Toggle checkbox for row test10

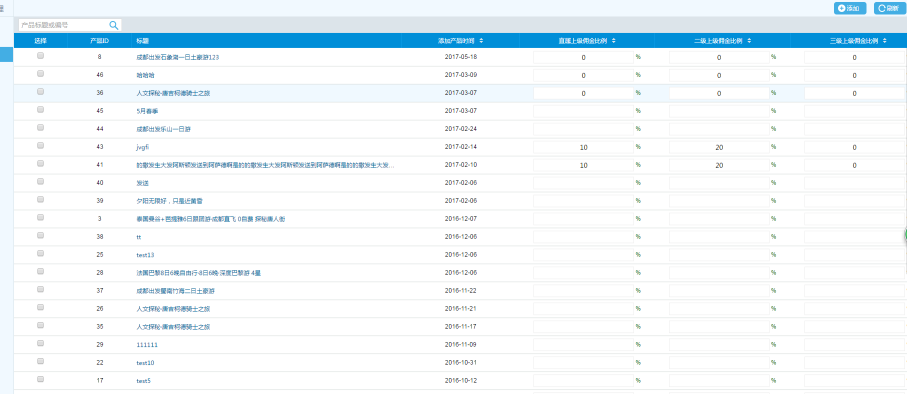pos(40,361)
